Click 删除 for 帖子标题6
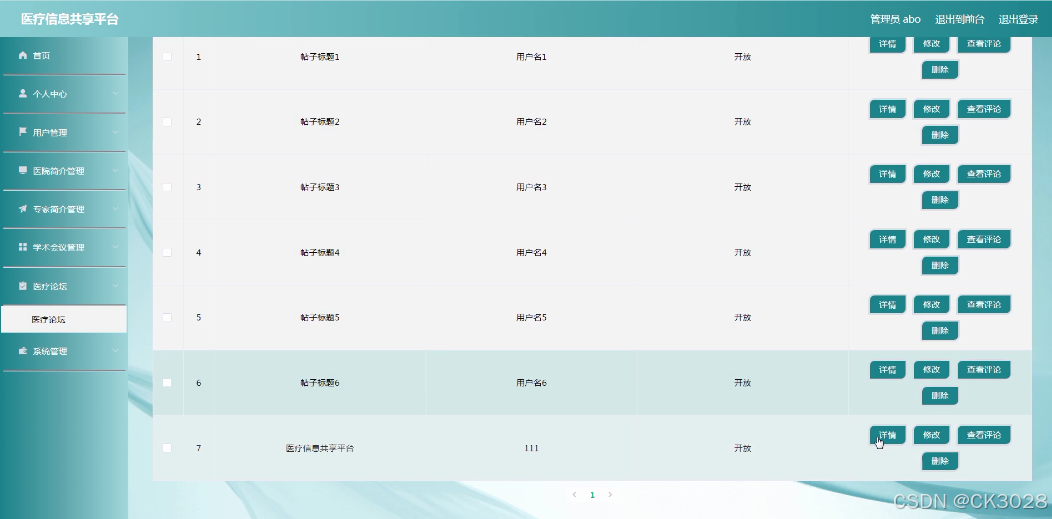 940,396
